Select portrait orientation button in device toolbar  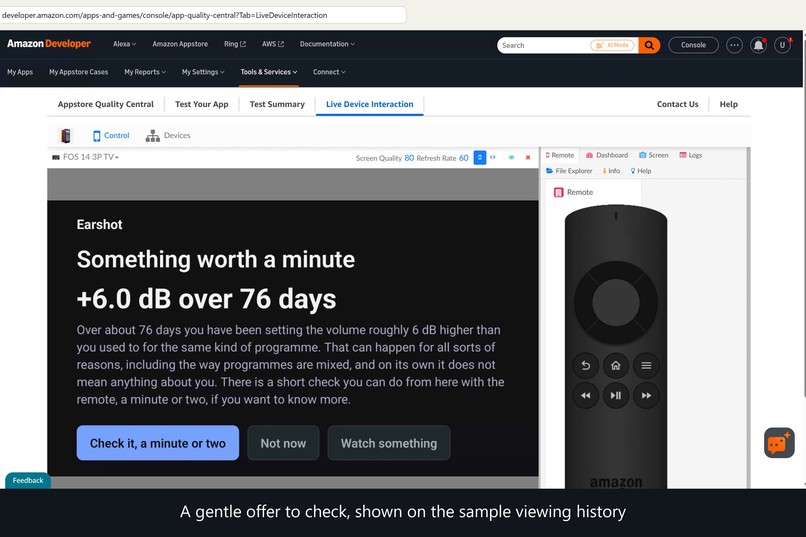click(480, 158)
